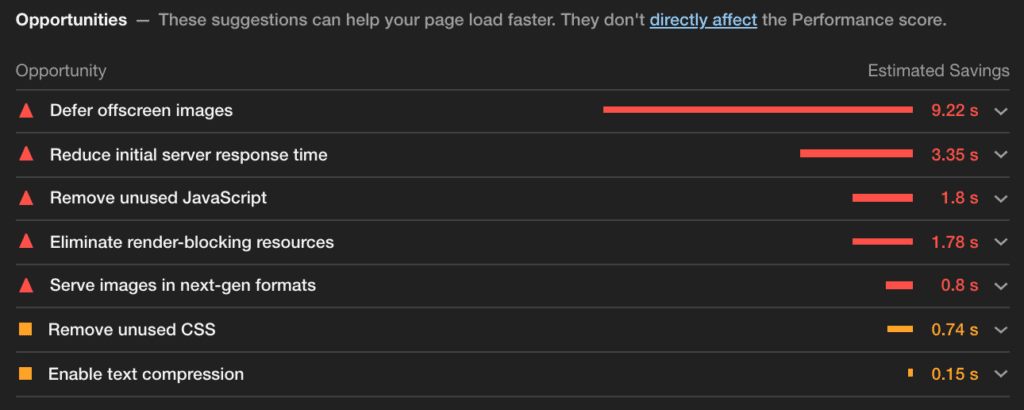The width and height of the screenshot is (1024, 410).
Task: Expand the Defer offscreen images chevron
Action: pyautogui.click(x=1001, y=111)
